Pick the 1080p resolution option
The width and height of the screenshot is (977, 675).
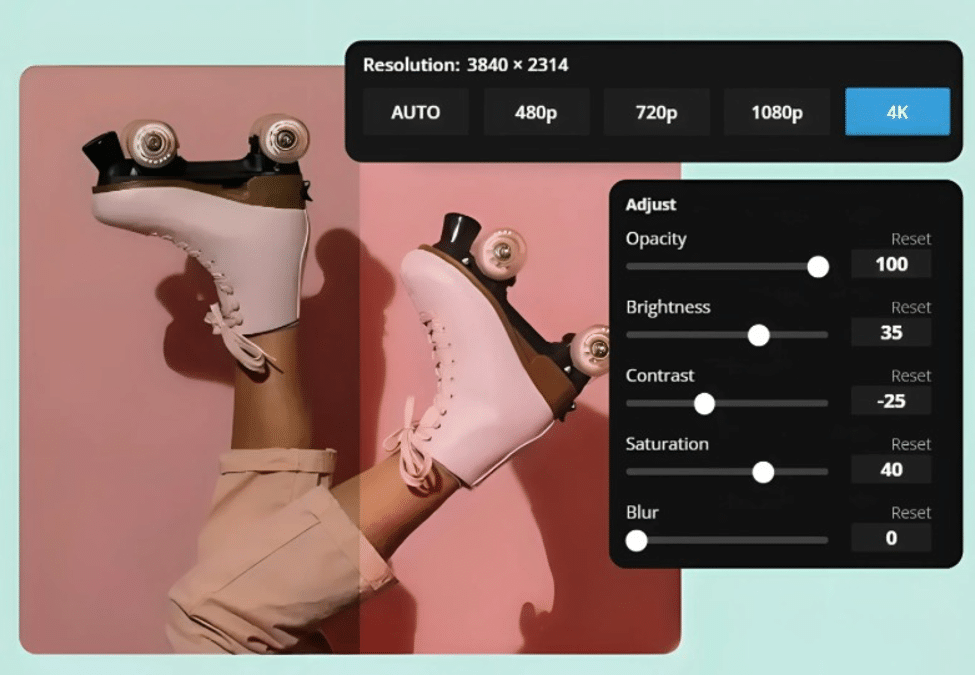pos(777,112)
